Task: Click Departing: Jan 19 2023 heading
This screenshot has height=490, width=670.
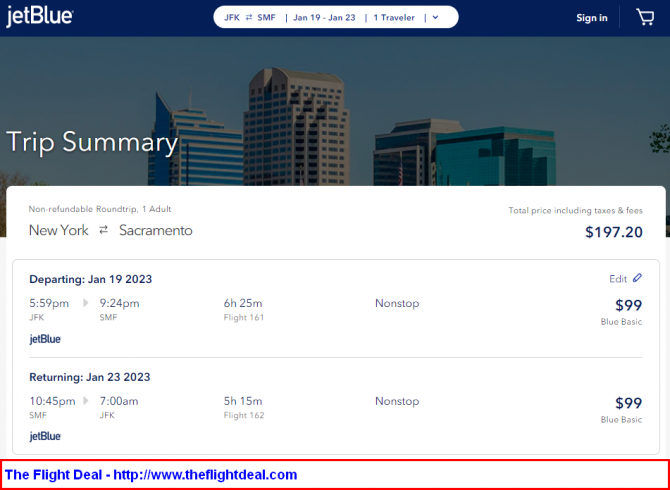Action: tap(91, 279)
